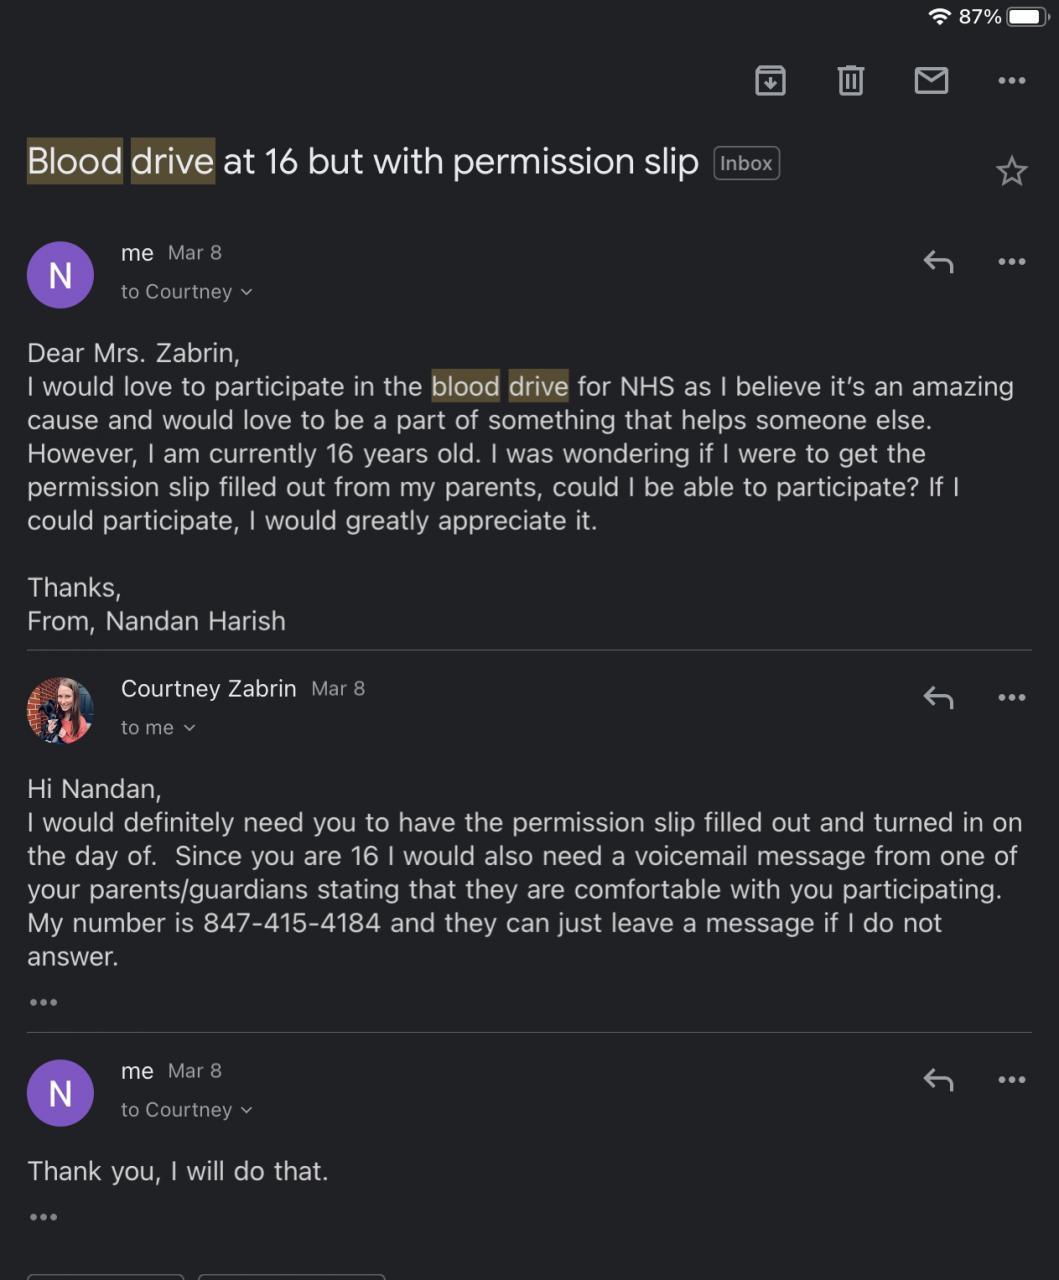
Task: Open more options for first message
Action: coord(1011,262)
